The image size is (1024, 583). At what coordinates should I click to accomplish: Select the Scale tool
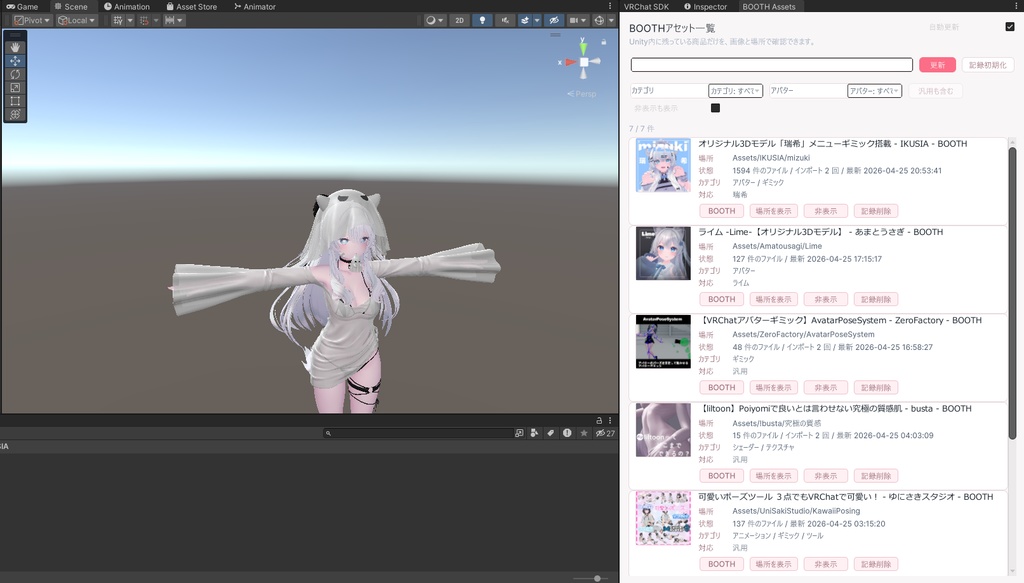pos(15,87)
